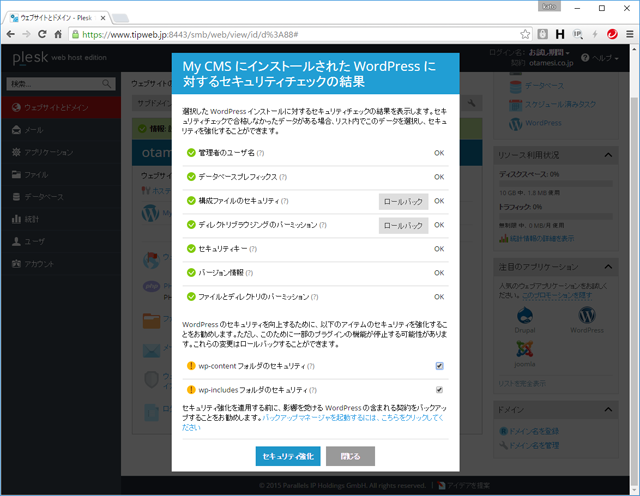
Task: Open the 統計情報の詳細を表示 link
Action: point(542,238)
